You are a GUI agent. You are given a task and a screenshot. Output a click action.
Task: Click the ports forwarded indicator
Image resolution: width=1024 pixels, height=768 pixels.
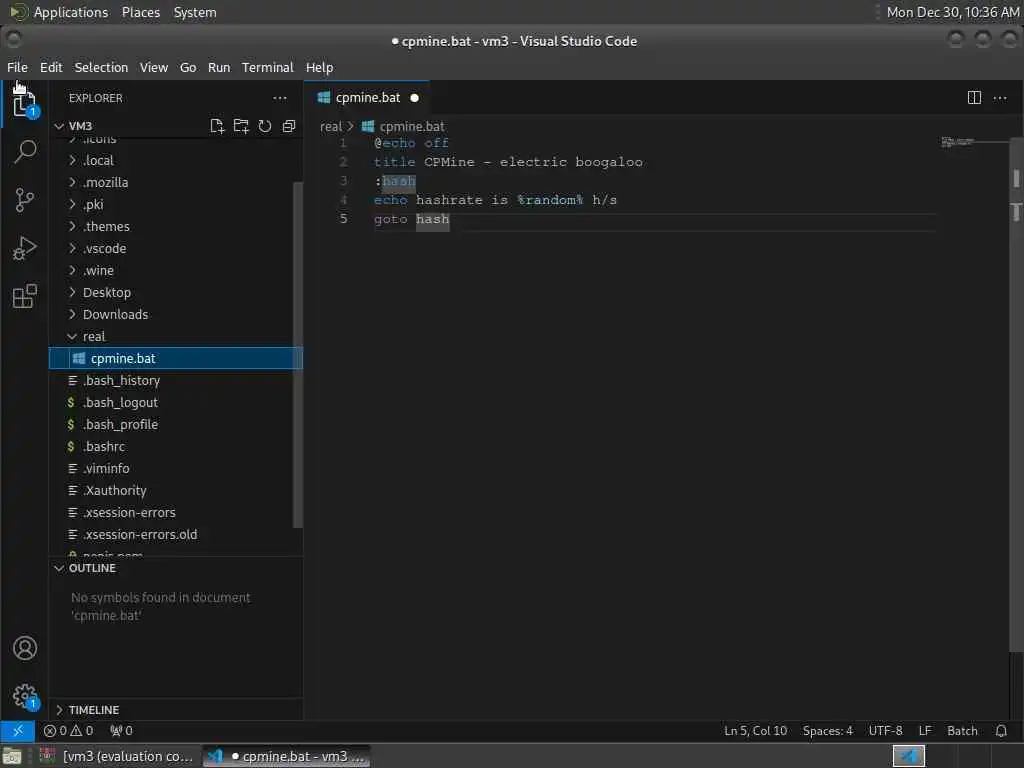point(121,731)
